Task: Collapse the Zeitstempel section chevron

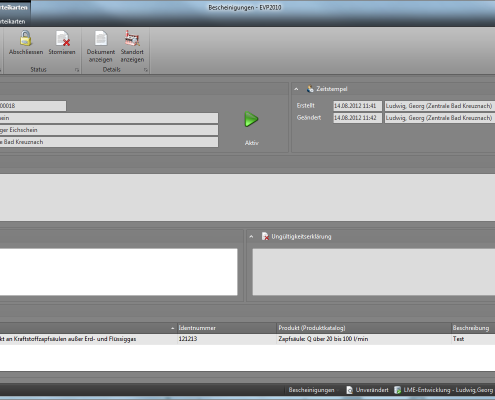Action: tap(296, 89)
